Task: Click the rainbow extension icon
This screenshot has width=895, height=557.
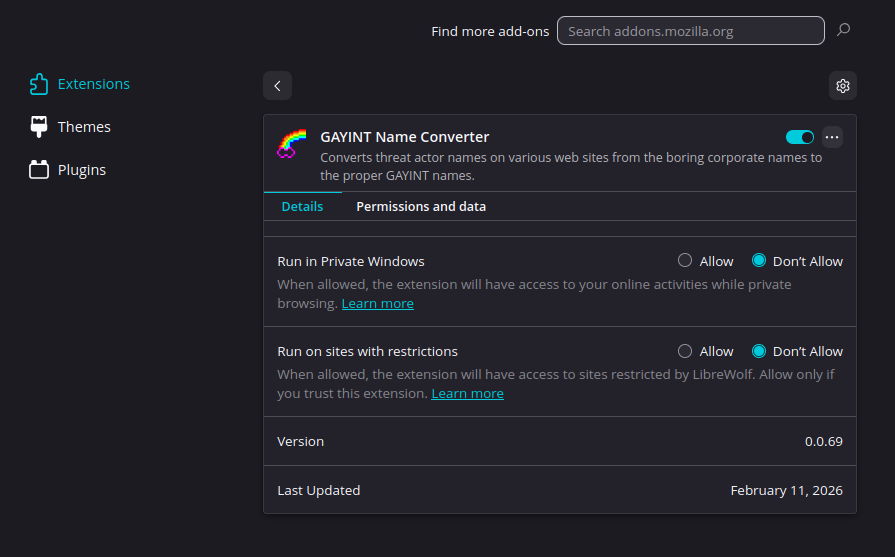Action: pyautogui.click(x=291, y=145)
